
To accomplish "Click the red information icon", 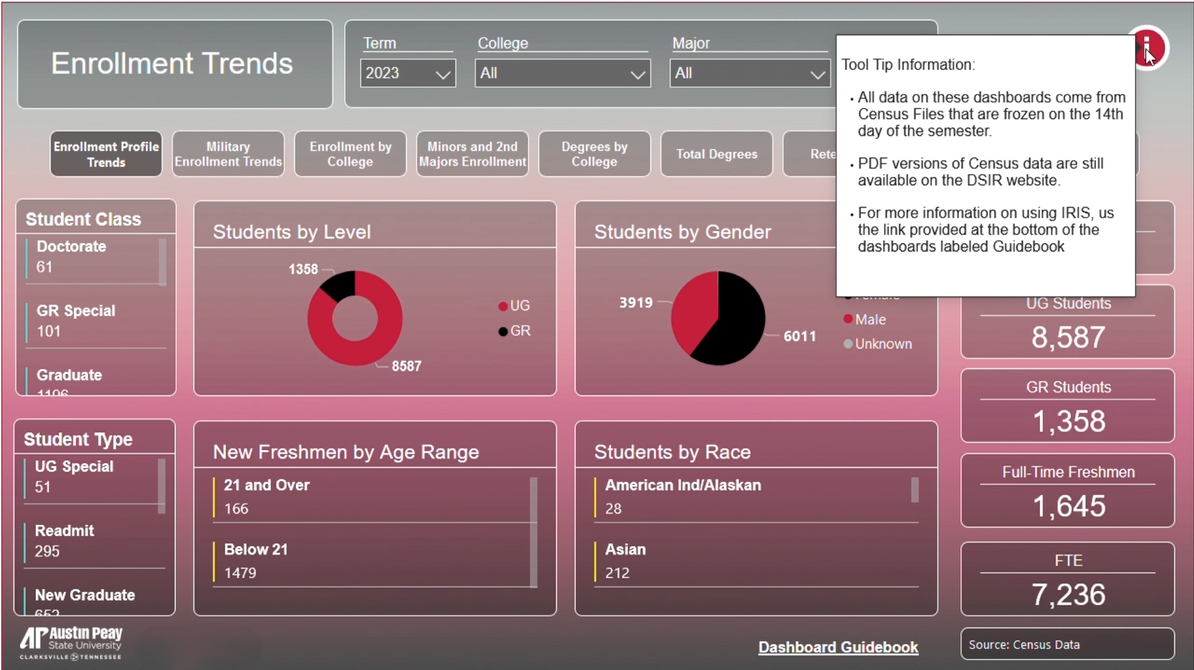I will click(1149, 47).
